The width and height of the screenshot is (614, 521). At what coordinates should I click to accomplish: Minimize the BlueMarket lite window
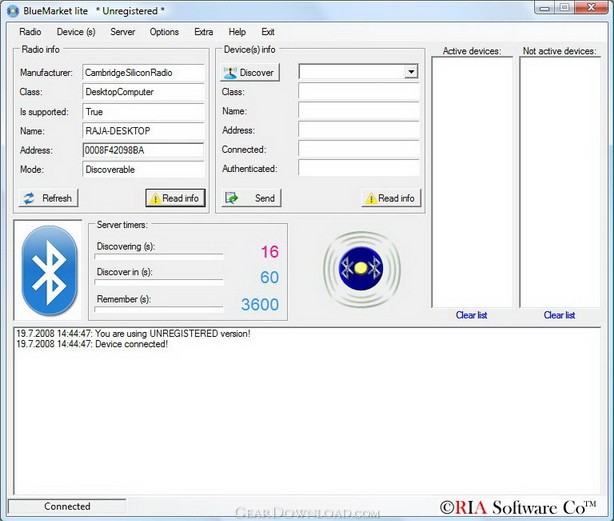coord(545,8)
